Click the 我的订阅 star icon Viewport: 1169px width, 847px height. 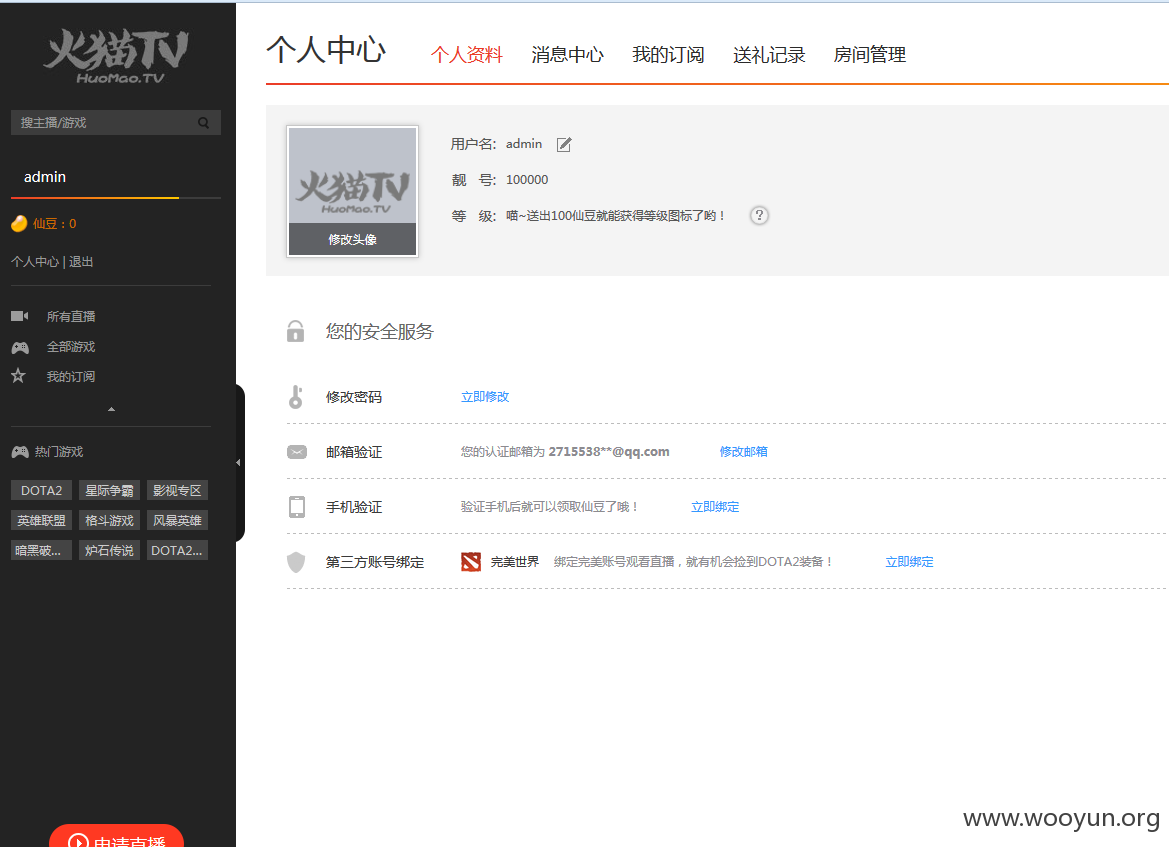click(19, 376)
